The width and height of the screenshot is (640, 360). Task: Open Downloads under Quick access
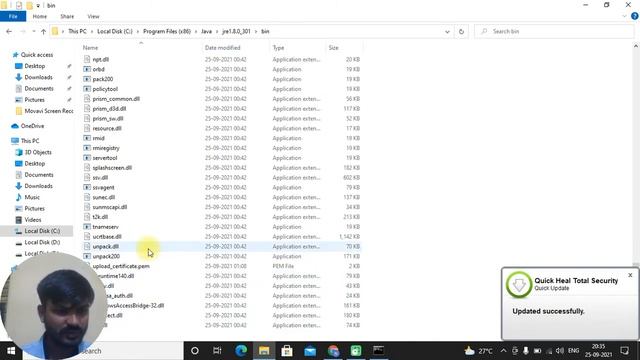[x=38, y=77]
